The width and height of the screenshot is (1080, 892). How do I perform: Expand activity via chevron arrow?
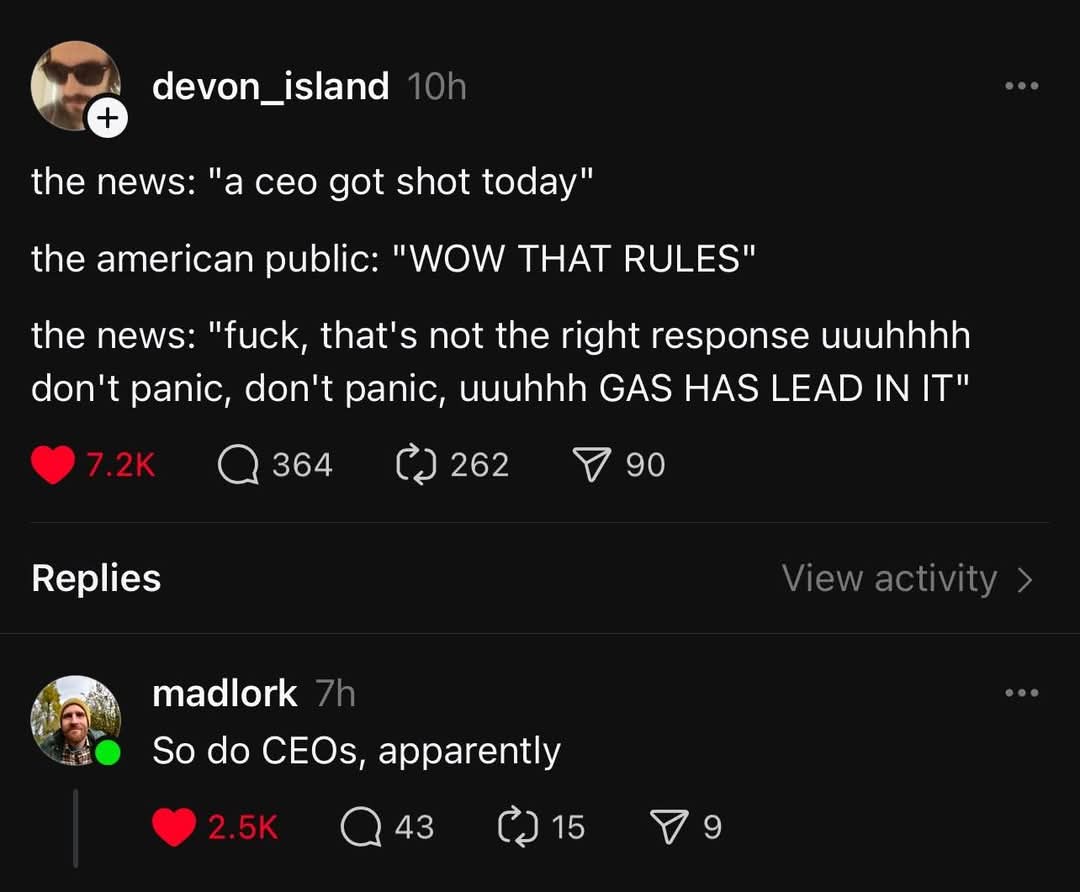coord(1024,579)
